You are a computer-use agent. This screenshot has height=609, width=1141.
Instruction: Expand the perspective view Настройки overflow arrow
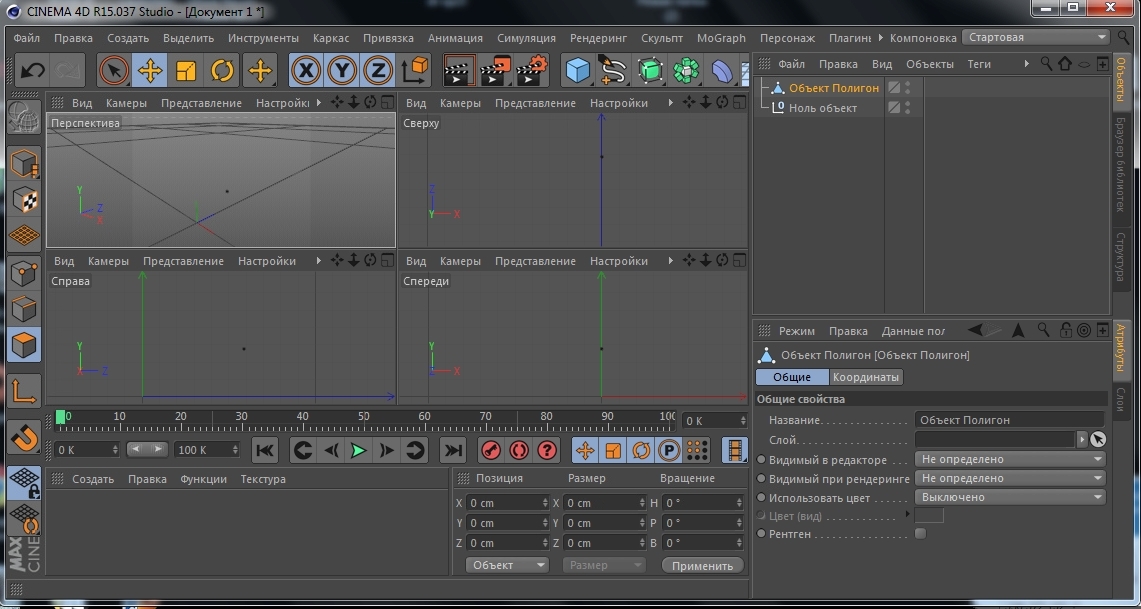click(319, 103)
